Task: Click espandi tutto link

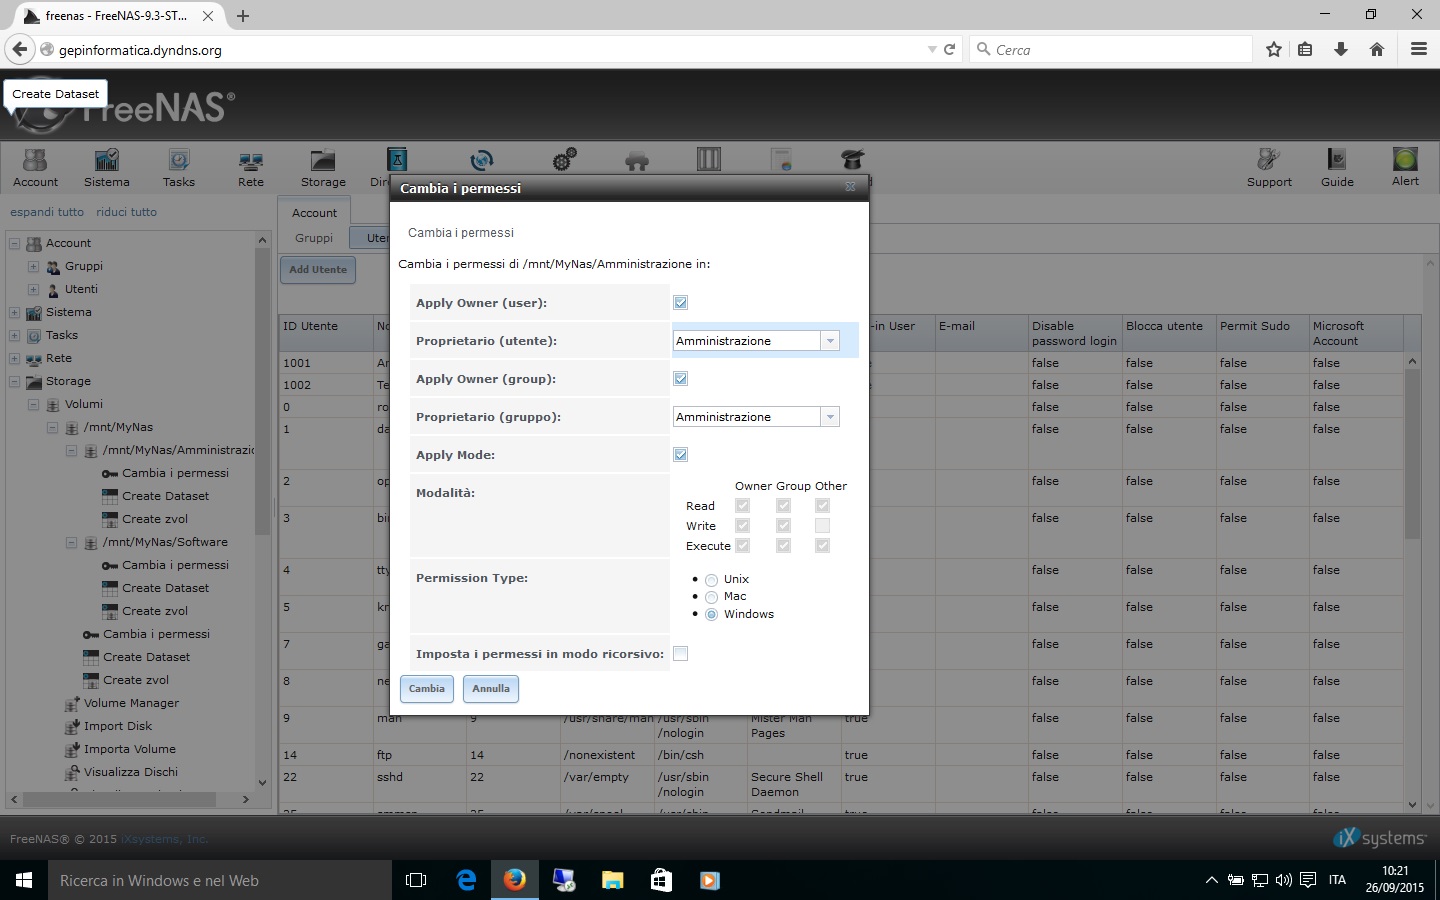Action: (47, 212)
